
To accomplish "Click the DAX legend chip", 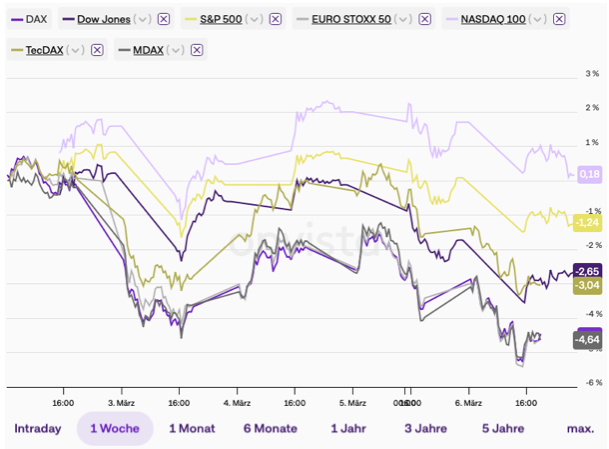I will pyautogui.click(x=28, y=19).
